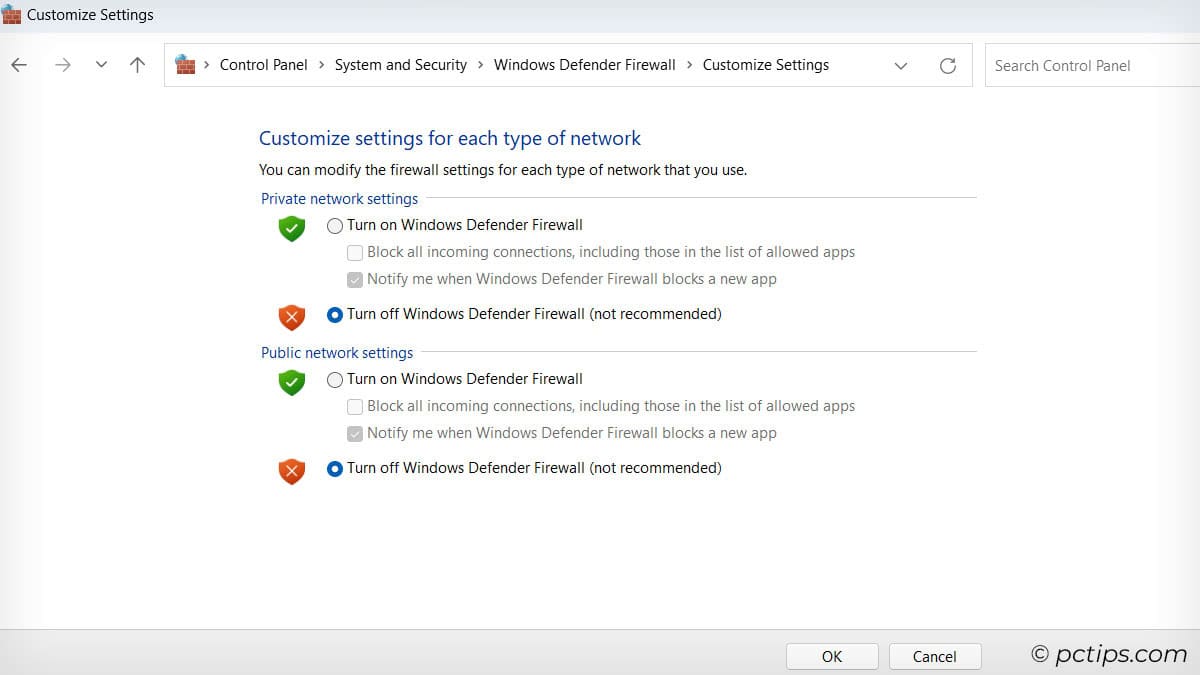Open the recent pages dropdown next to forward arrow
Image resolution: width=1200 pixels, height=675 pixels.
(101, 64)
